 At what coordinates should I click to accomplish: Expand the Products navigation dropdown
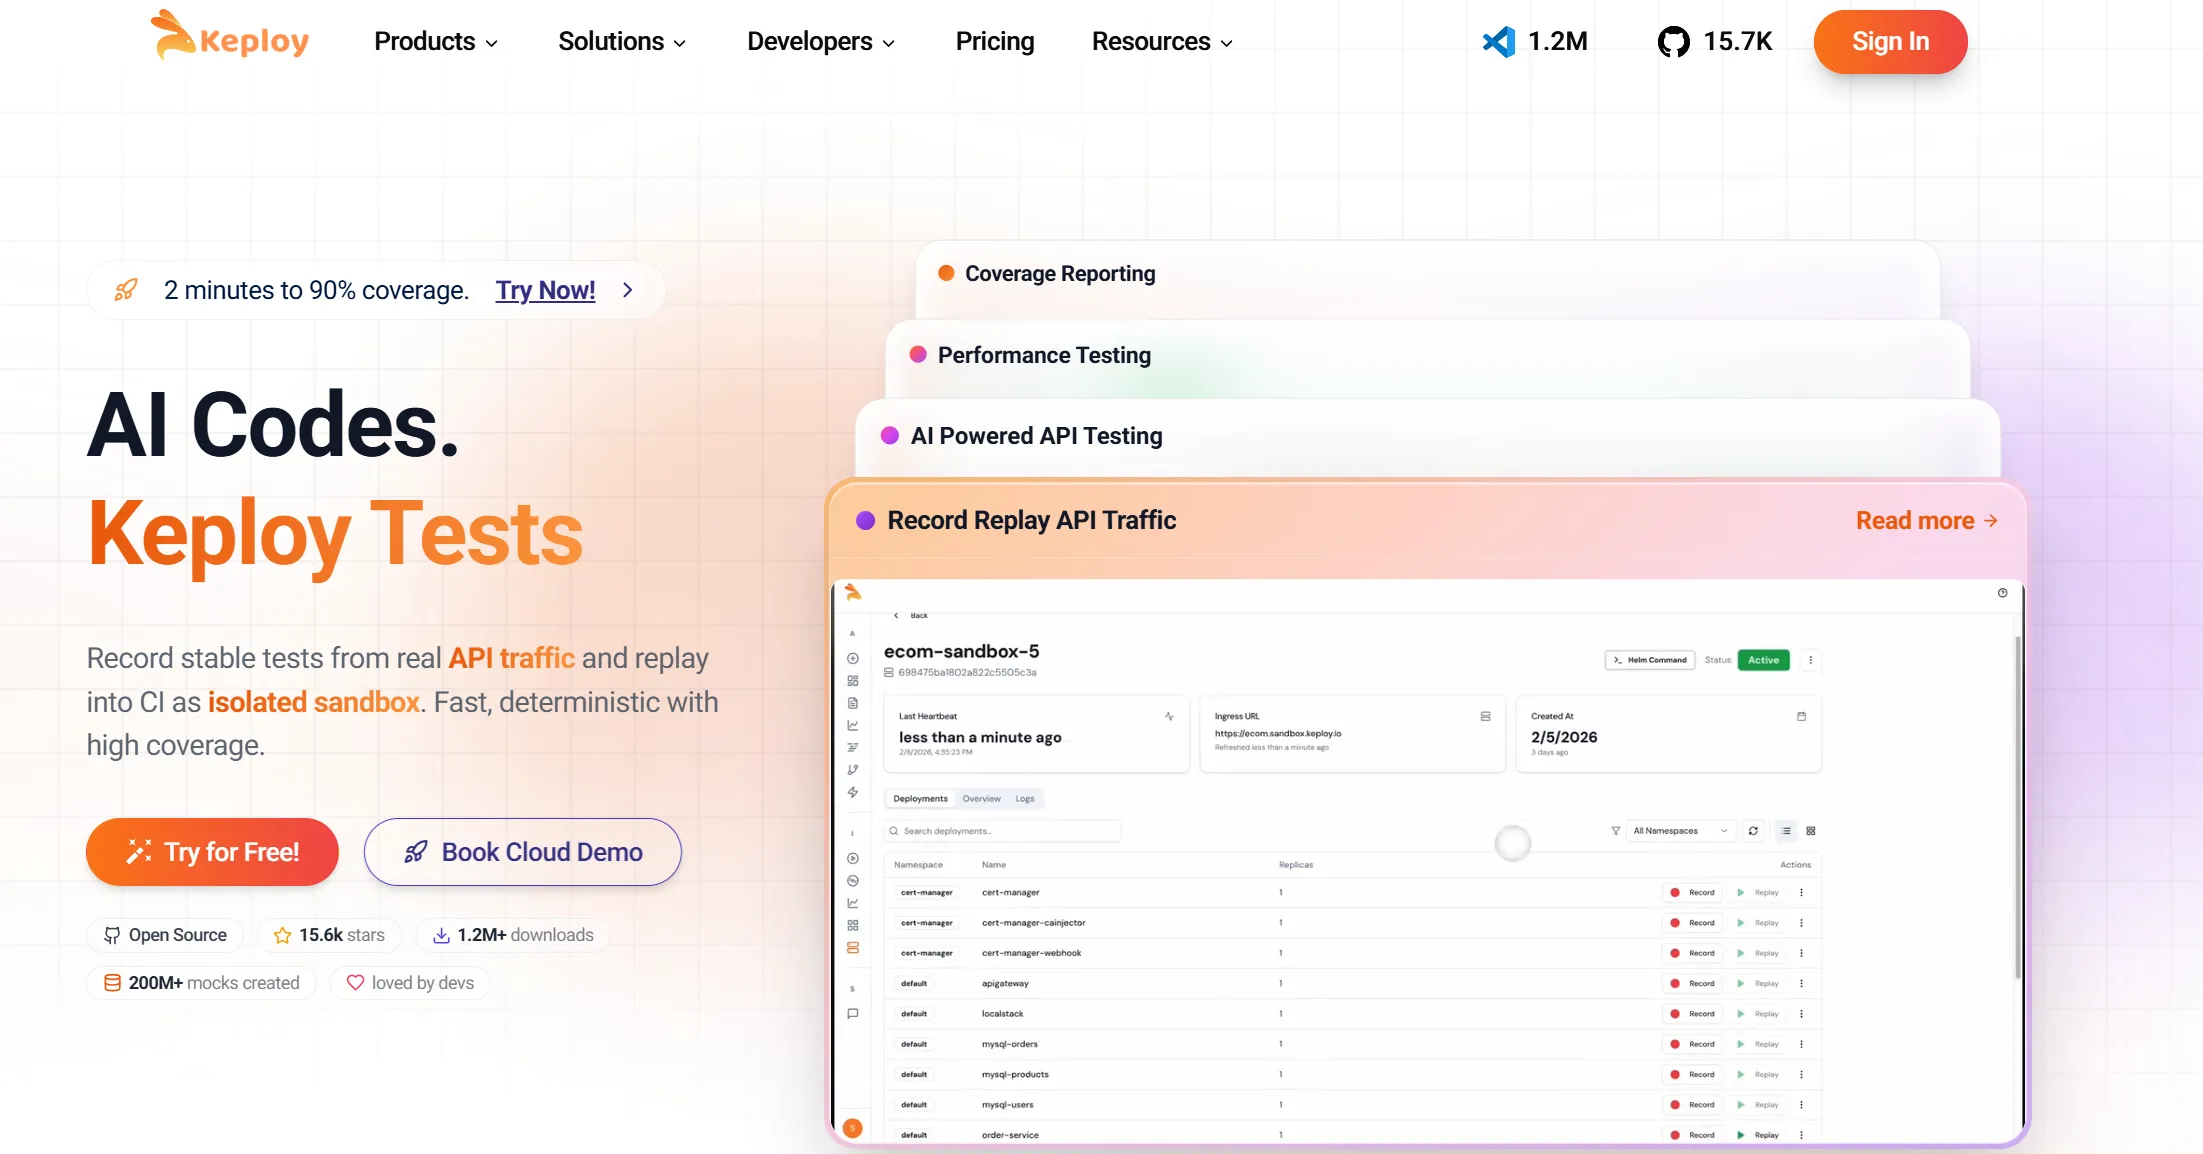tap(434, 42)
